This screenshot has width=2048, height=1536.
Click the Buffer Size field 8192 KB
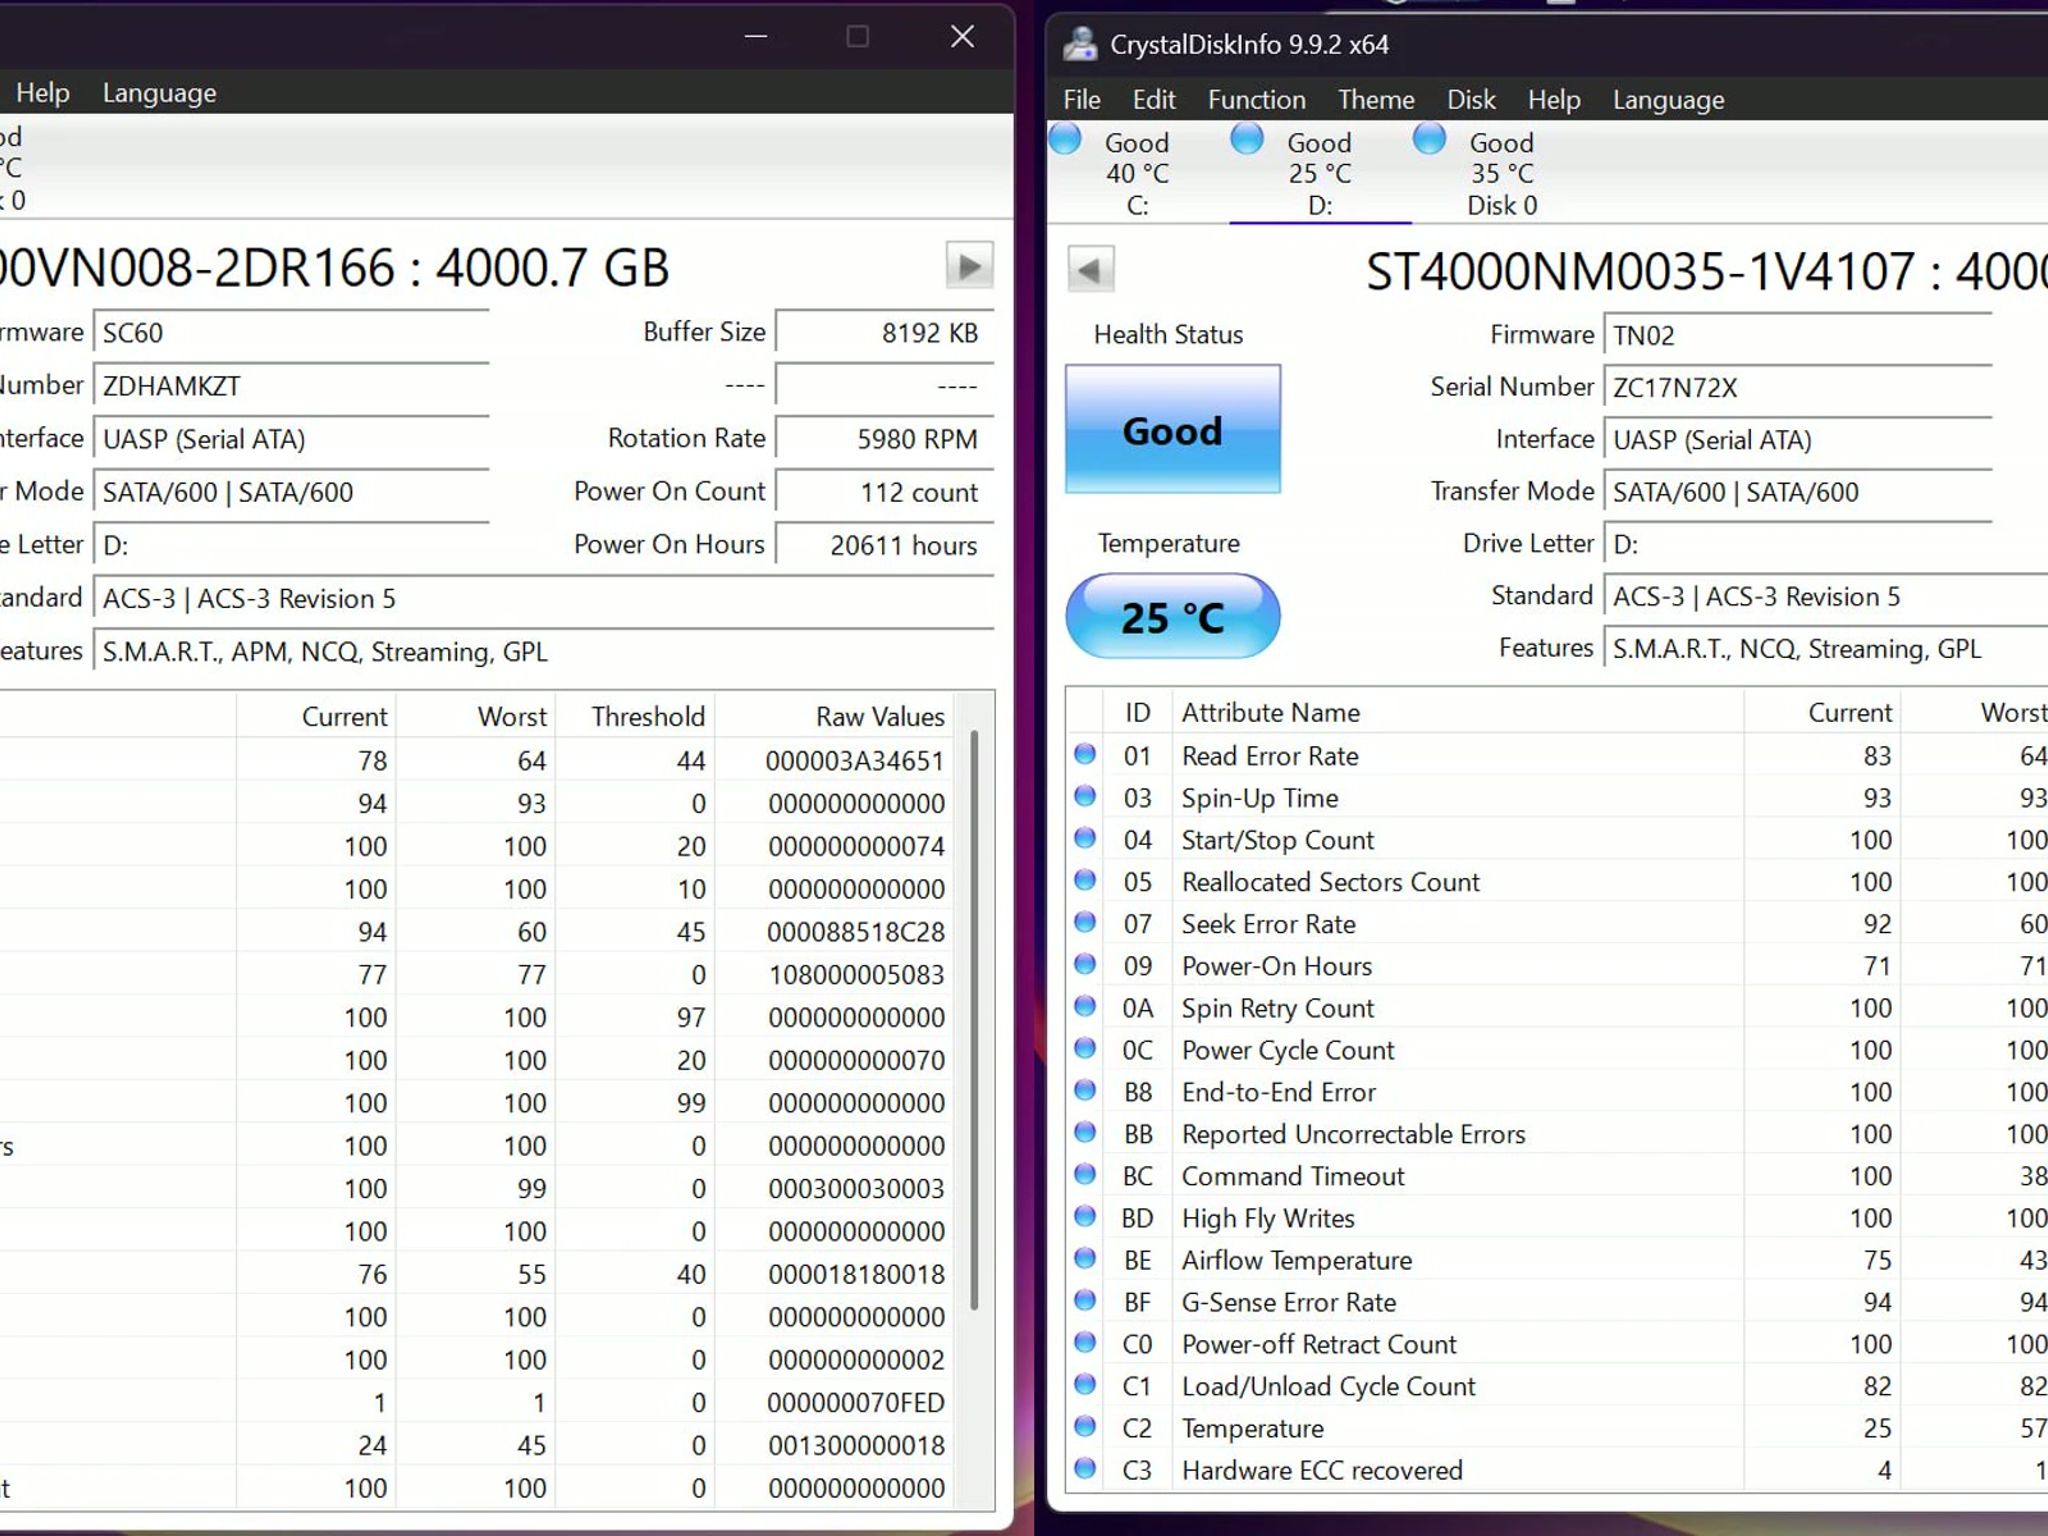pyautogui.click(x=885, y=333)
